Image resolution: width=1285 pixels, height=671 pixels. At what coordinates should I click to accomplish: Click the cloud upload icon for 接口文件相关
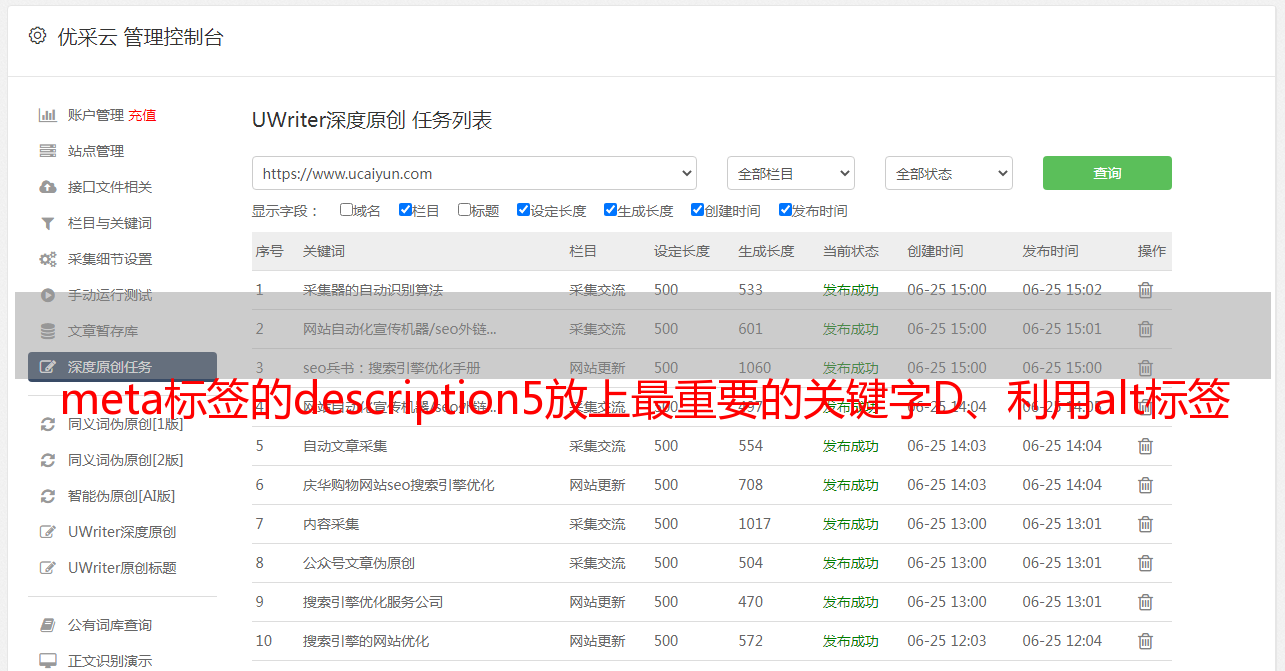[47, 187]
